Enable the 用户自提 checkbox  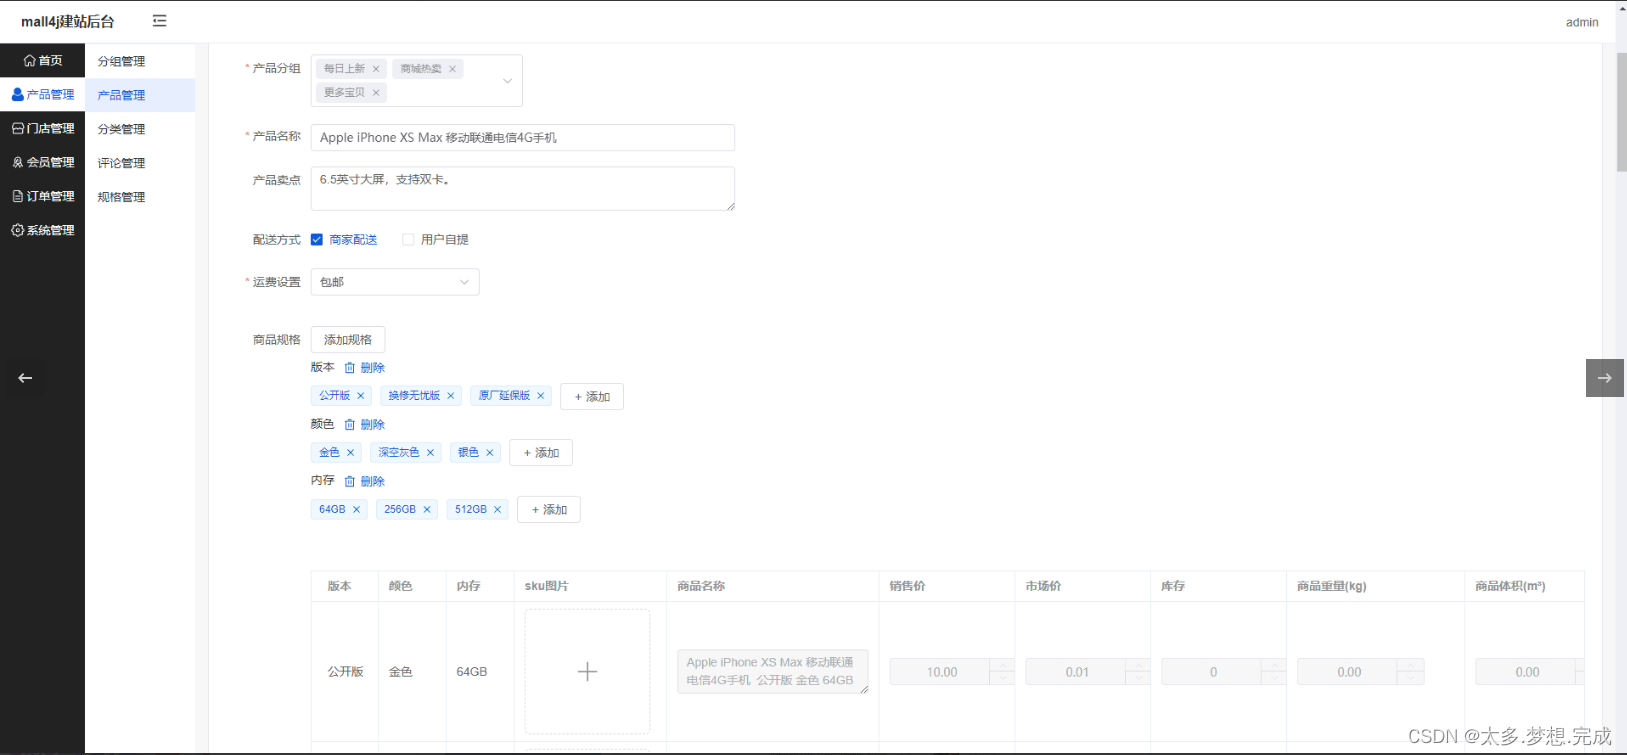point(408,240)
